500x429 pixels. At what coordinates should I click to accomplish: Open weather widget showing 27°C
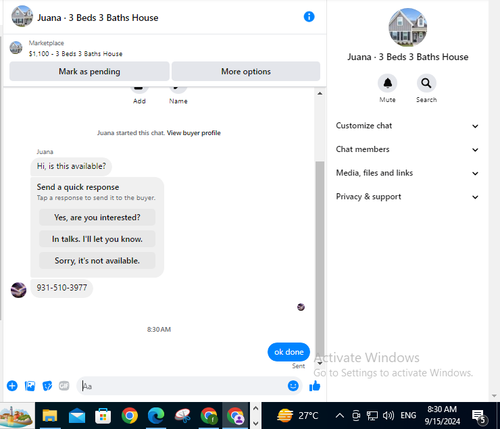(297, 416)
